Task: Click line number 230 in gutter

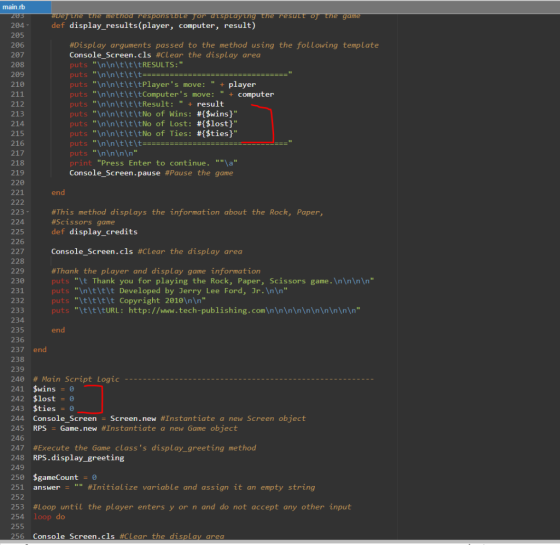Action: tap(18, 281)
